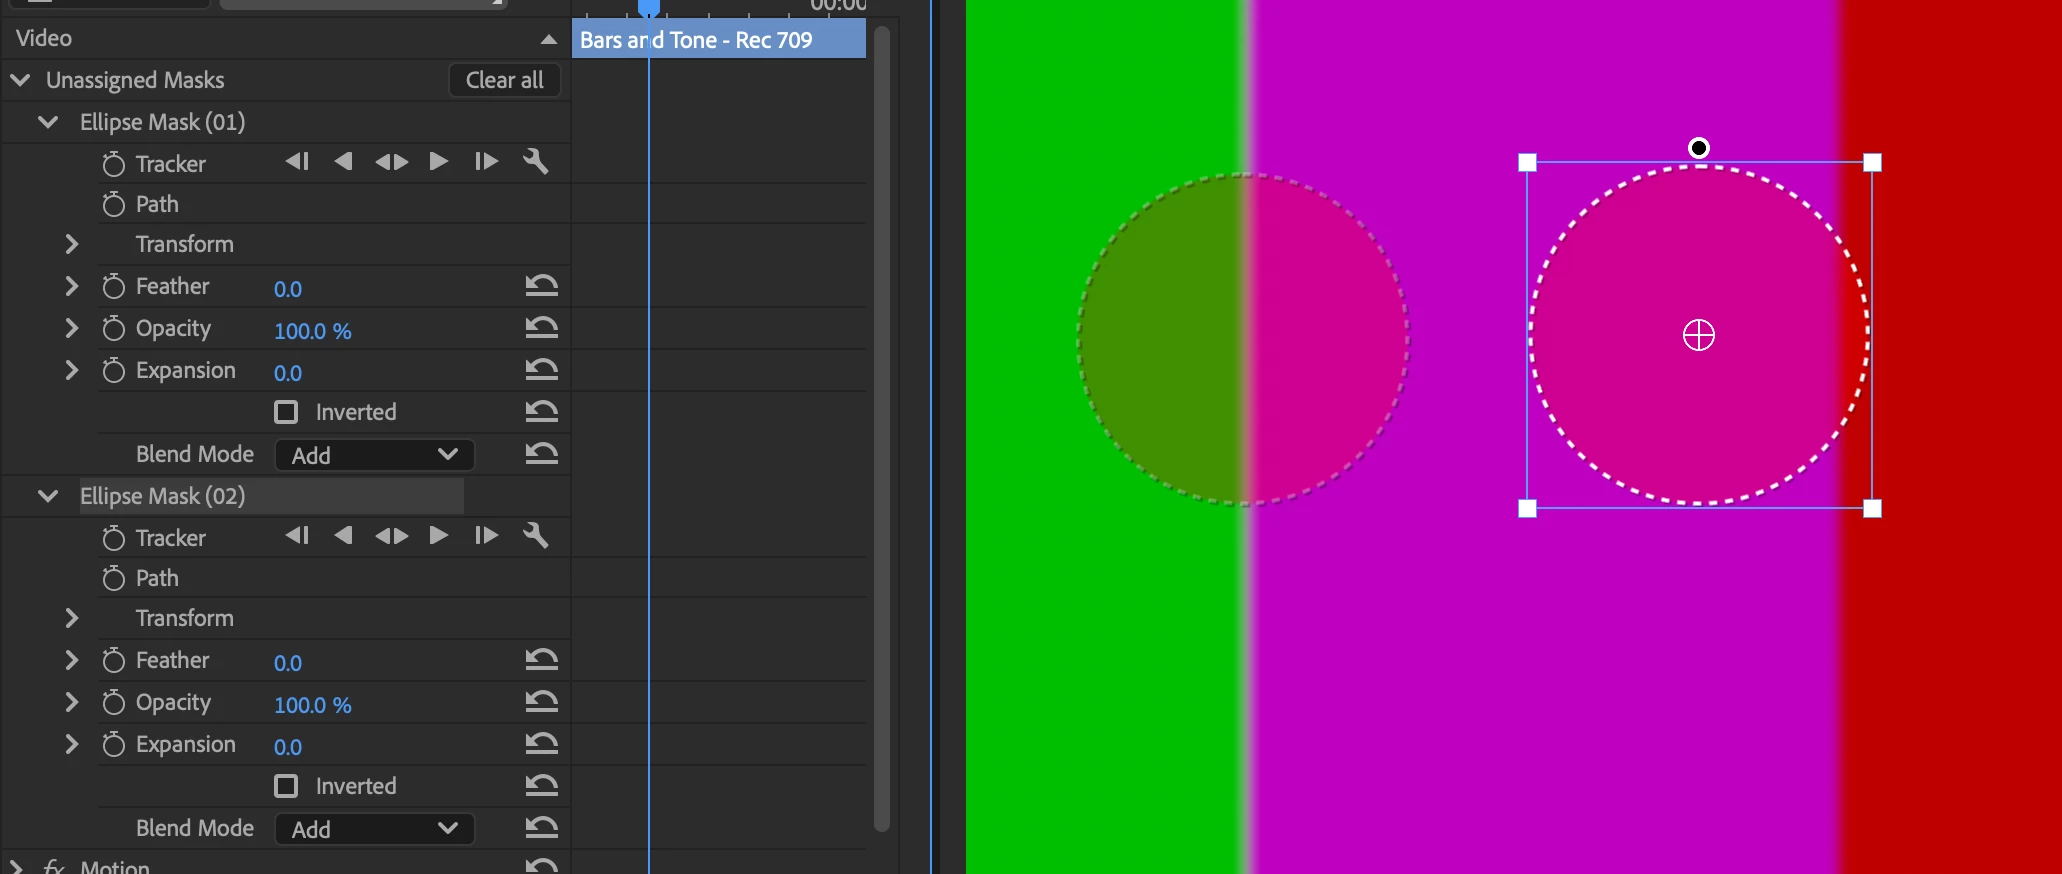Toggle Ellipse Mask (02) bidirectional tracking
2062x874 pixels.
pos(391,536)
